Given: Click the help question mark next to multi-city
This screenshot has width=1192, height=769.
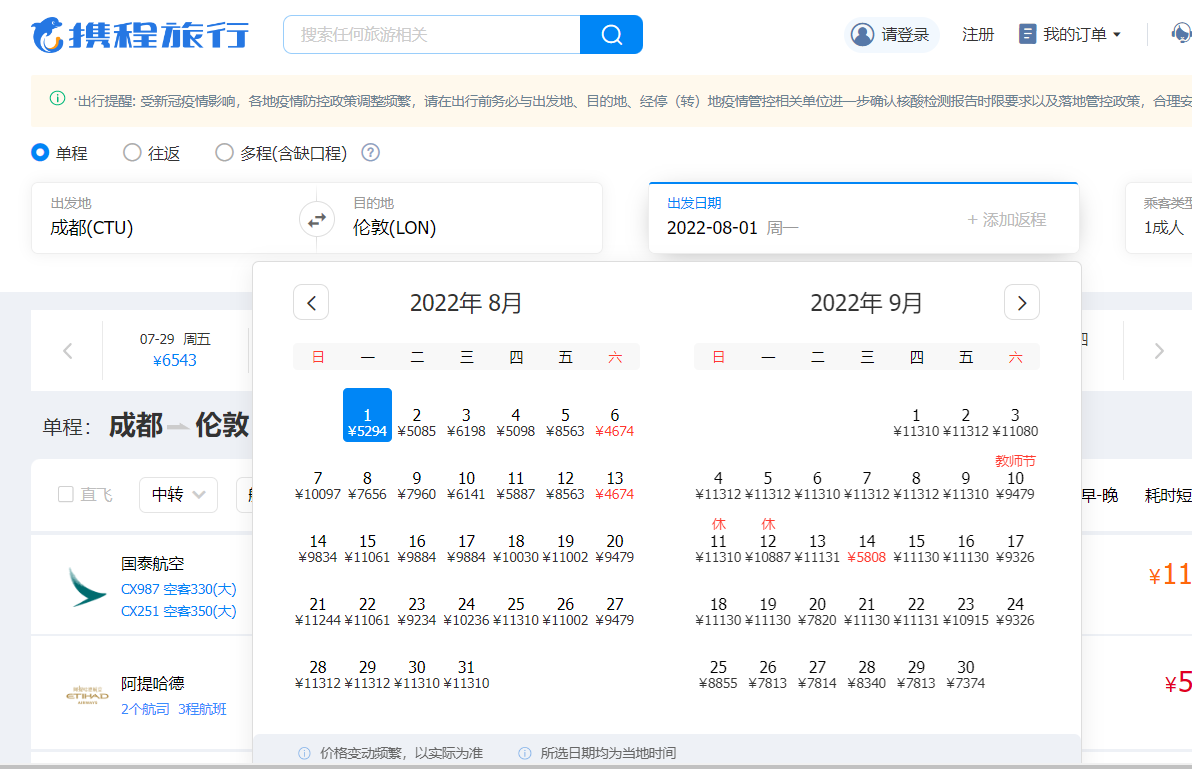Looking at the screenshot, I should 370,153.
